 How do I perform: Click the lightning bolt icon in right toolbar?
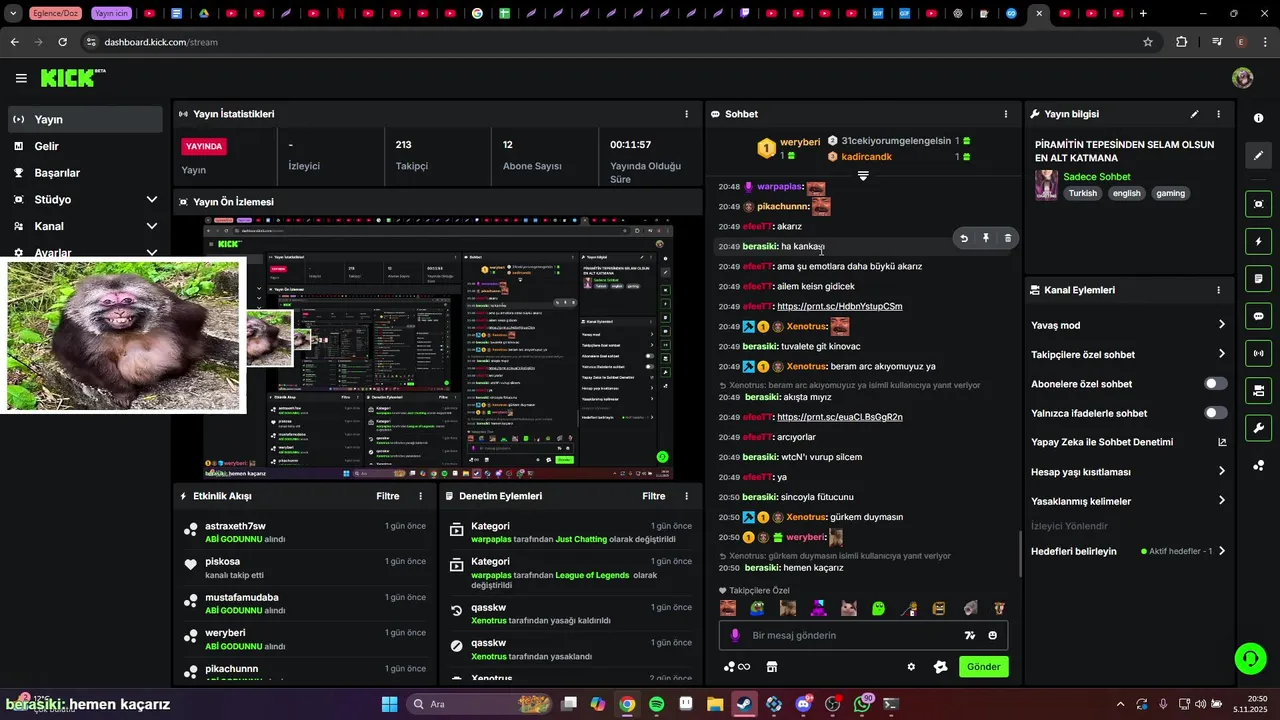click(1258, 241)
